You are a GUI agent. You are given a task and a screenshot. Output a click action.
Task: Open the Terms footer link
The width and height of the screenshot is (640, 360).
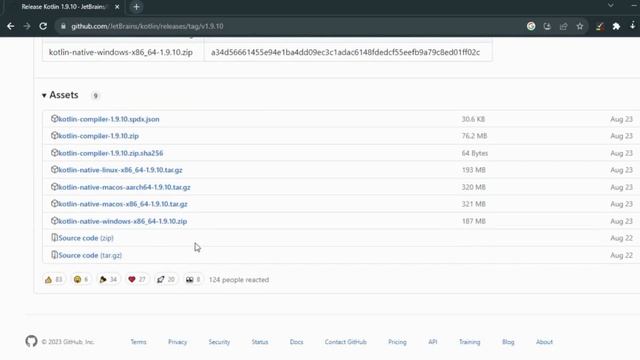tap(138, 342)
